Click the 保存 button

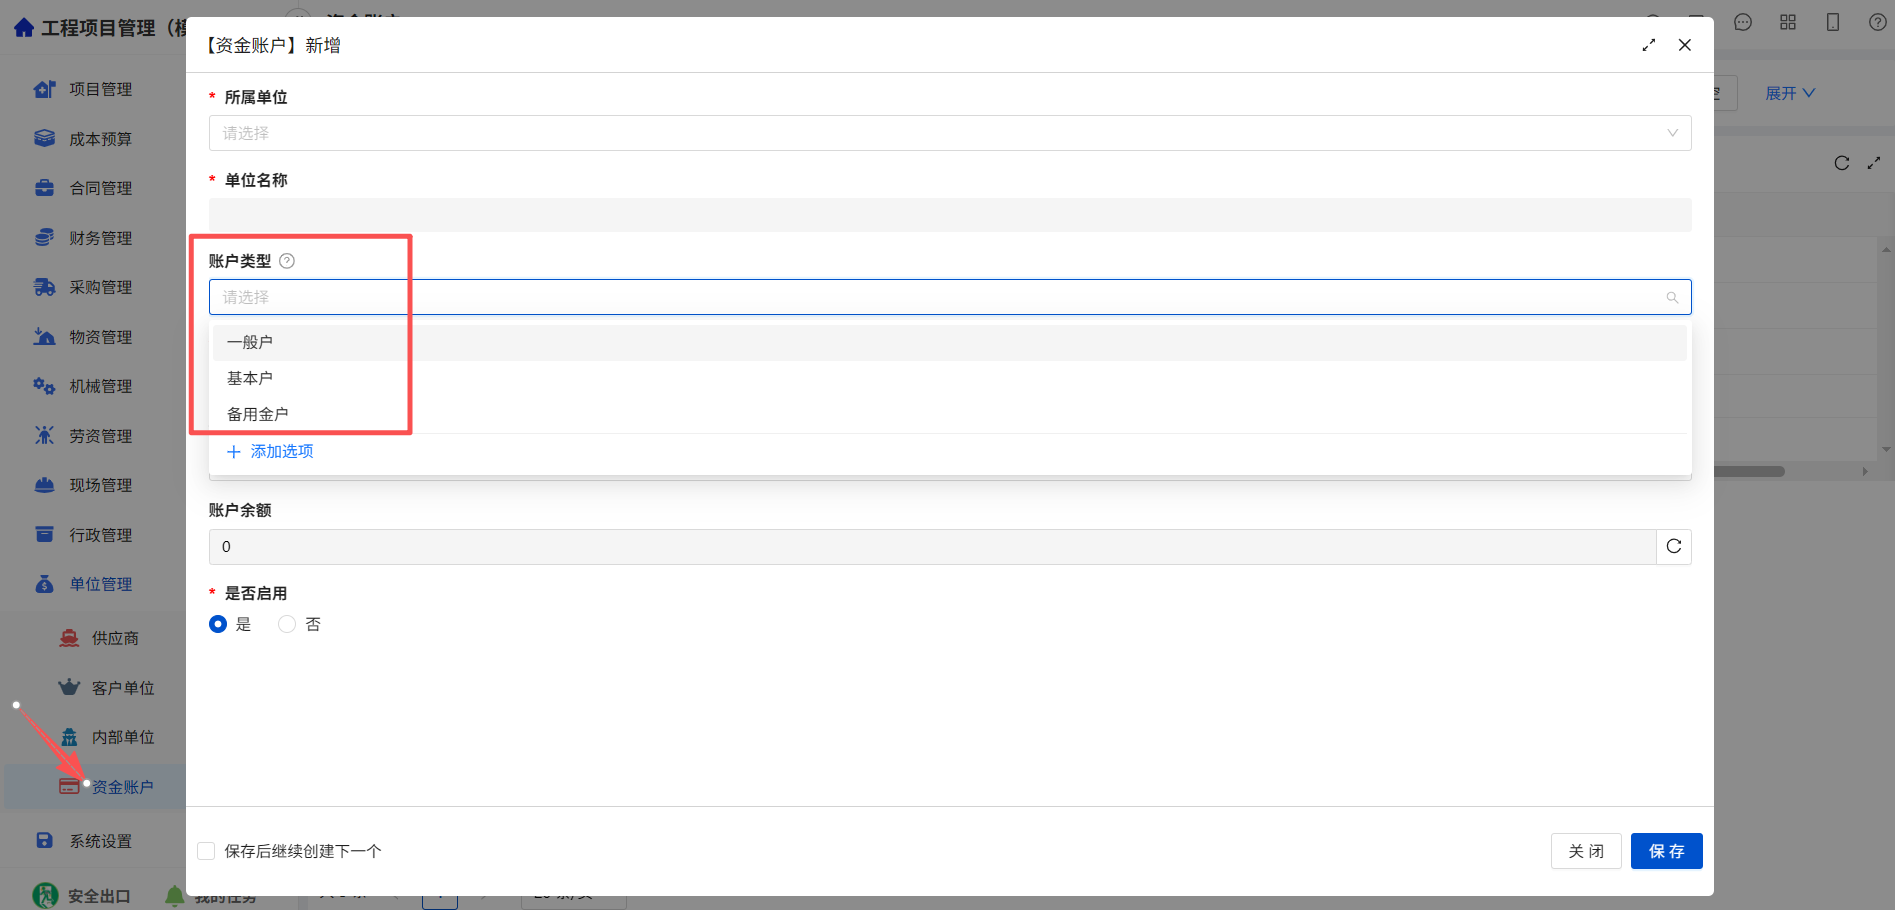coord(1666,851)
